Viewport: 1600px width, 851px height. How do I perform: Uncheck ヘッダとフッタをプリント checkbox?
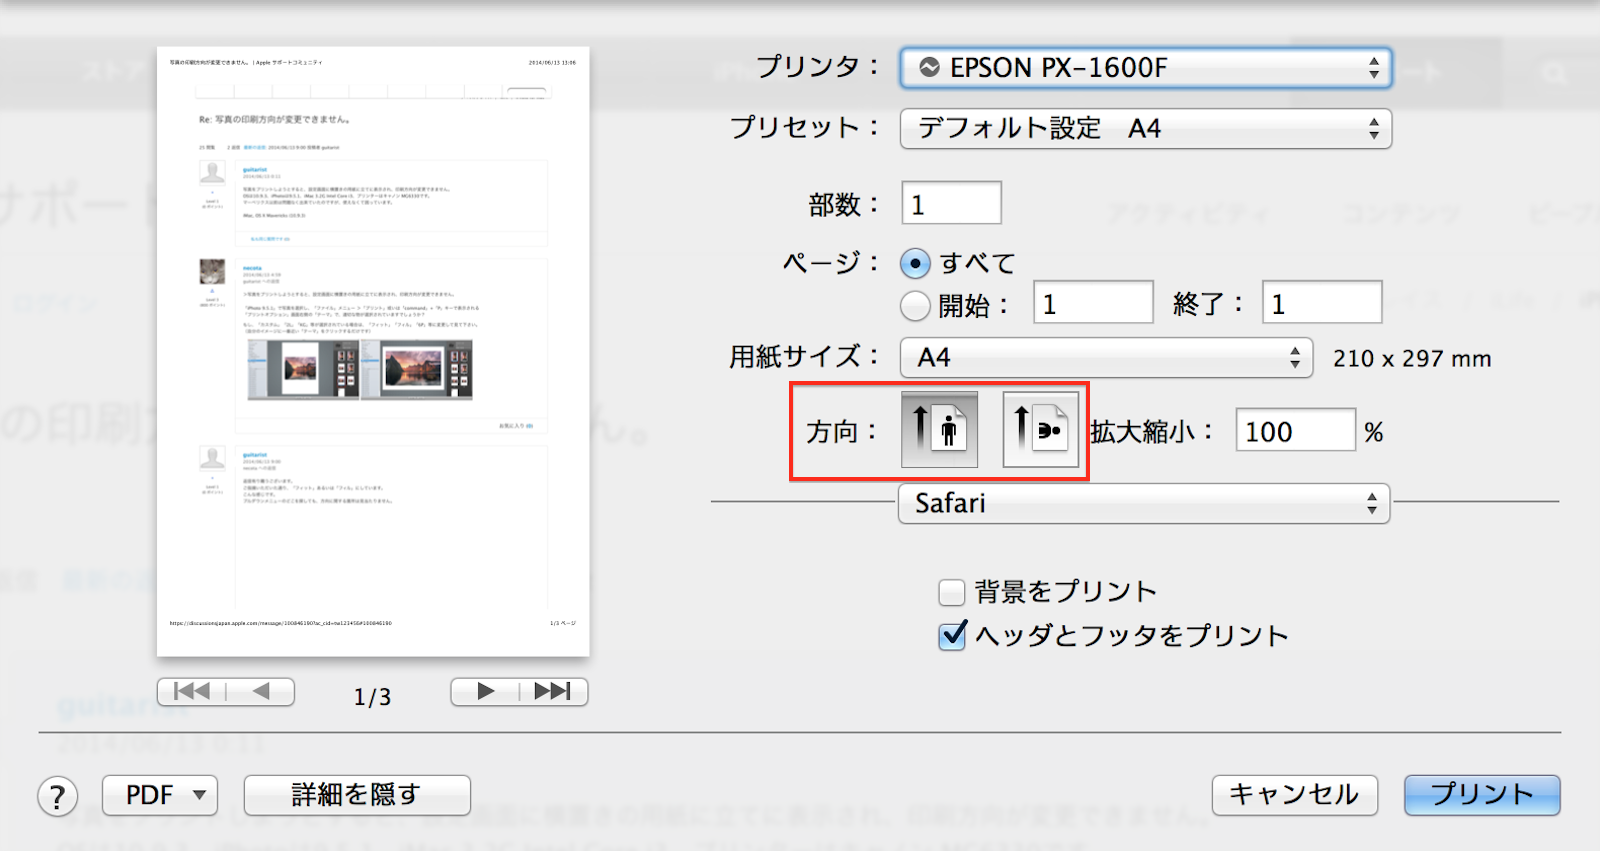(952, 635)
